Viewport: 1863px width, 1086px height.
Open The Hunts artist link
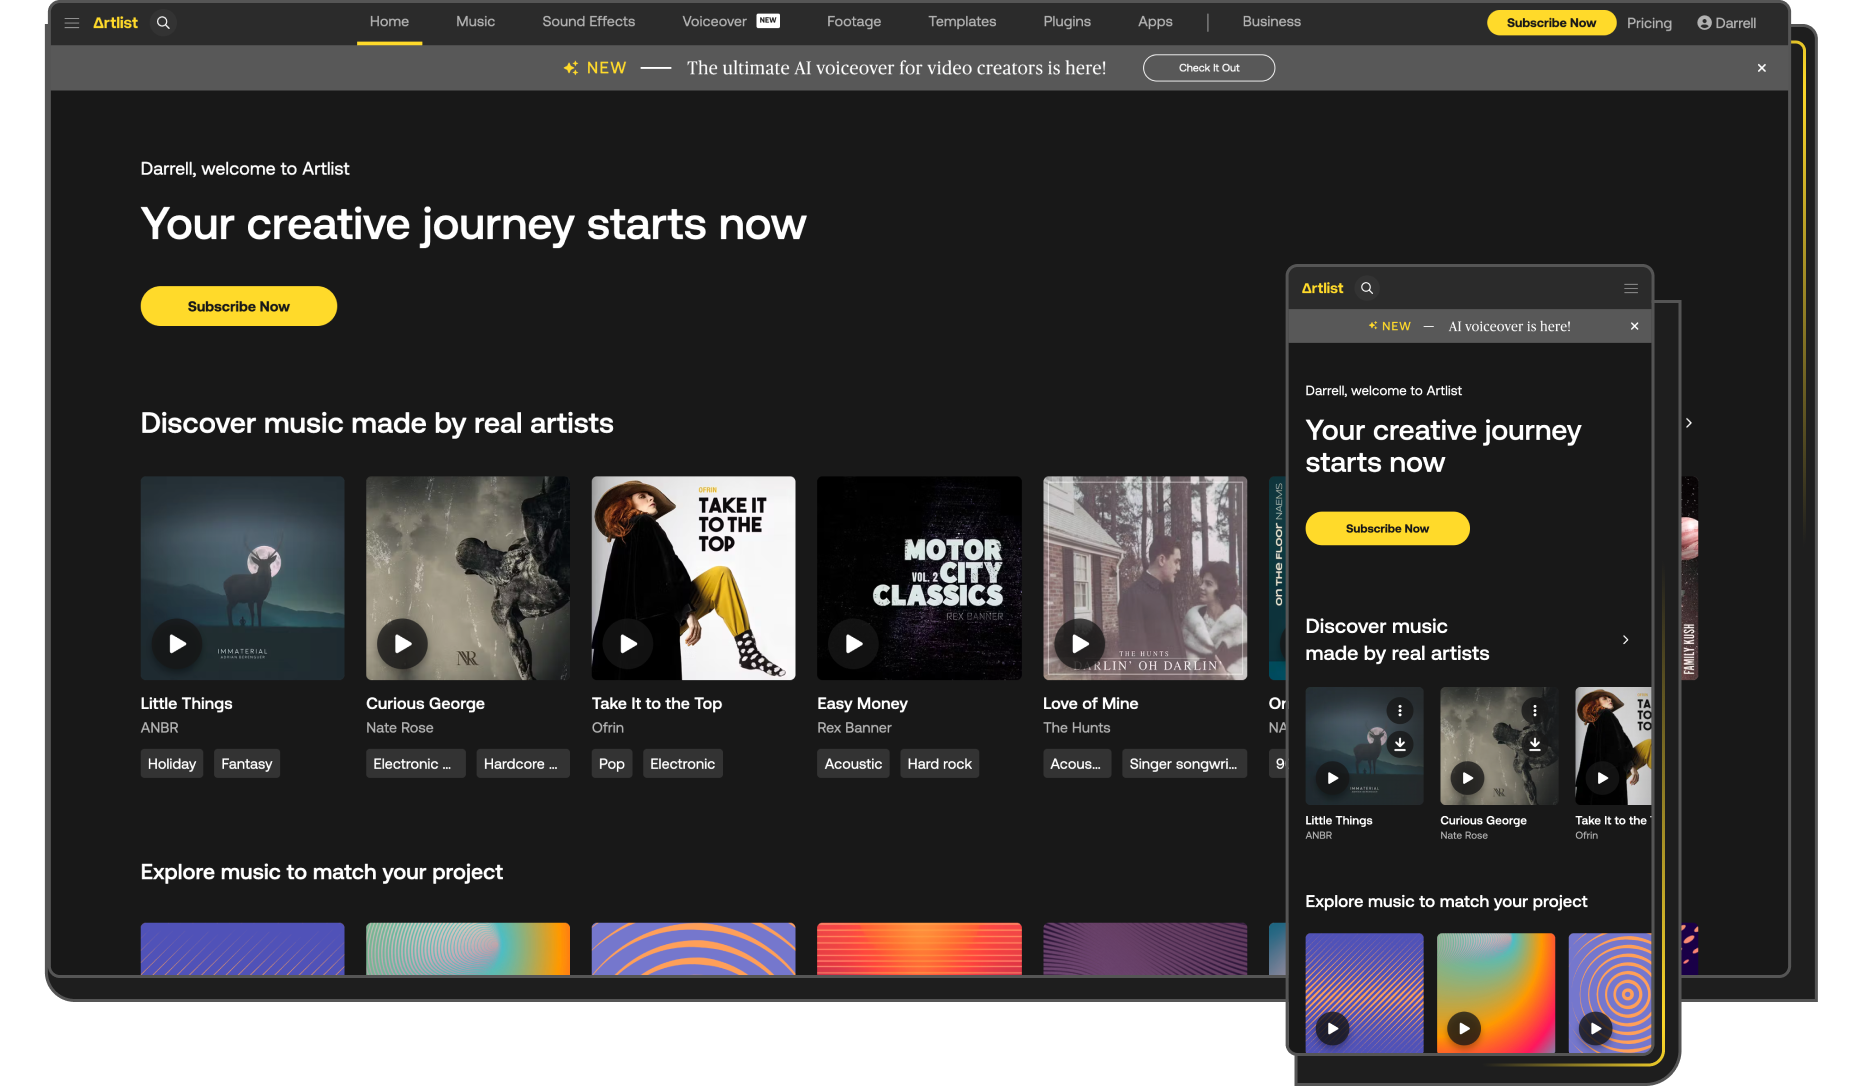1076,728
